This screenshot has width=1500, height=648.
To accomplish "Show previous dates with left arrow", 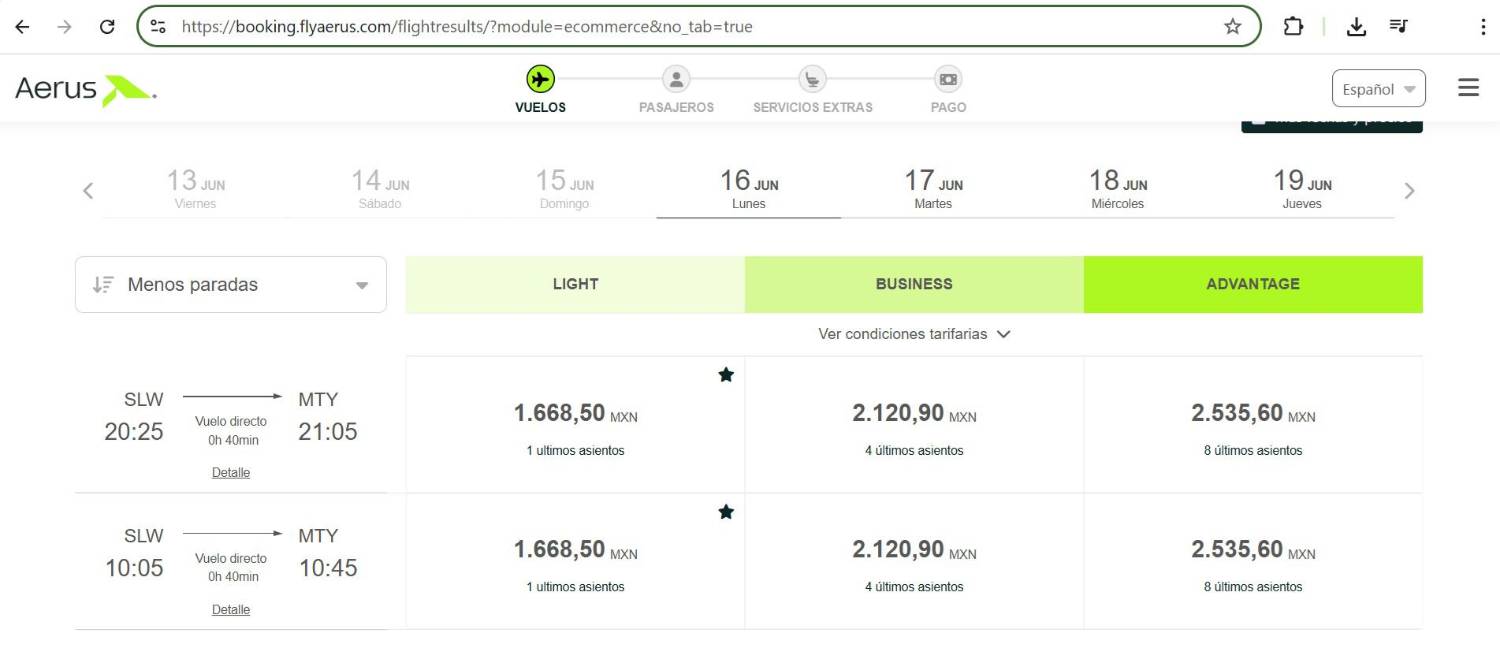I will coord(88,191).
